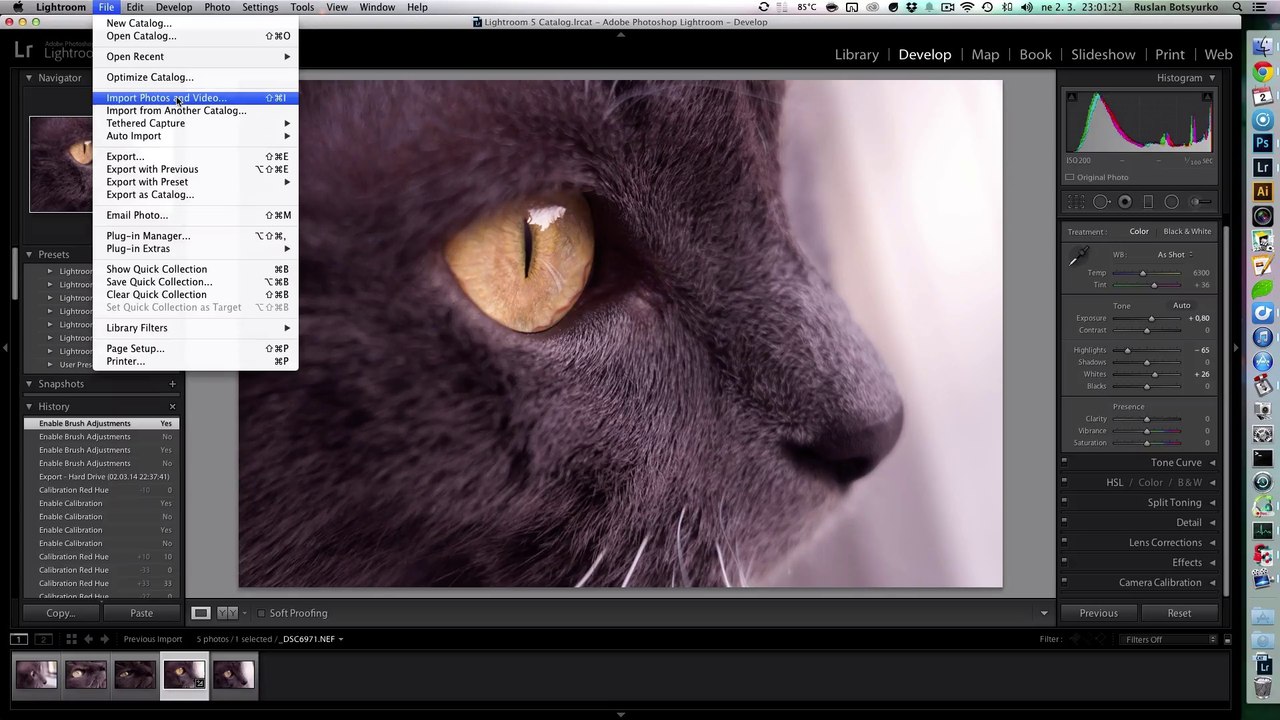Image resolution: width=1280 pixels, height=720 pixels.
Task: Choose Import Photos and Video menu item
Action: click(x=166, y=98)
